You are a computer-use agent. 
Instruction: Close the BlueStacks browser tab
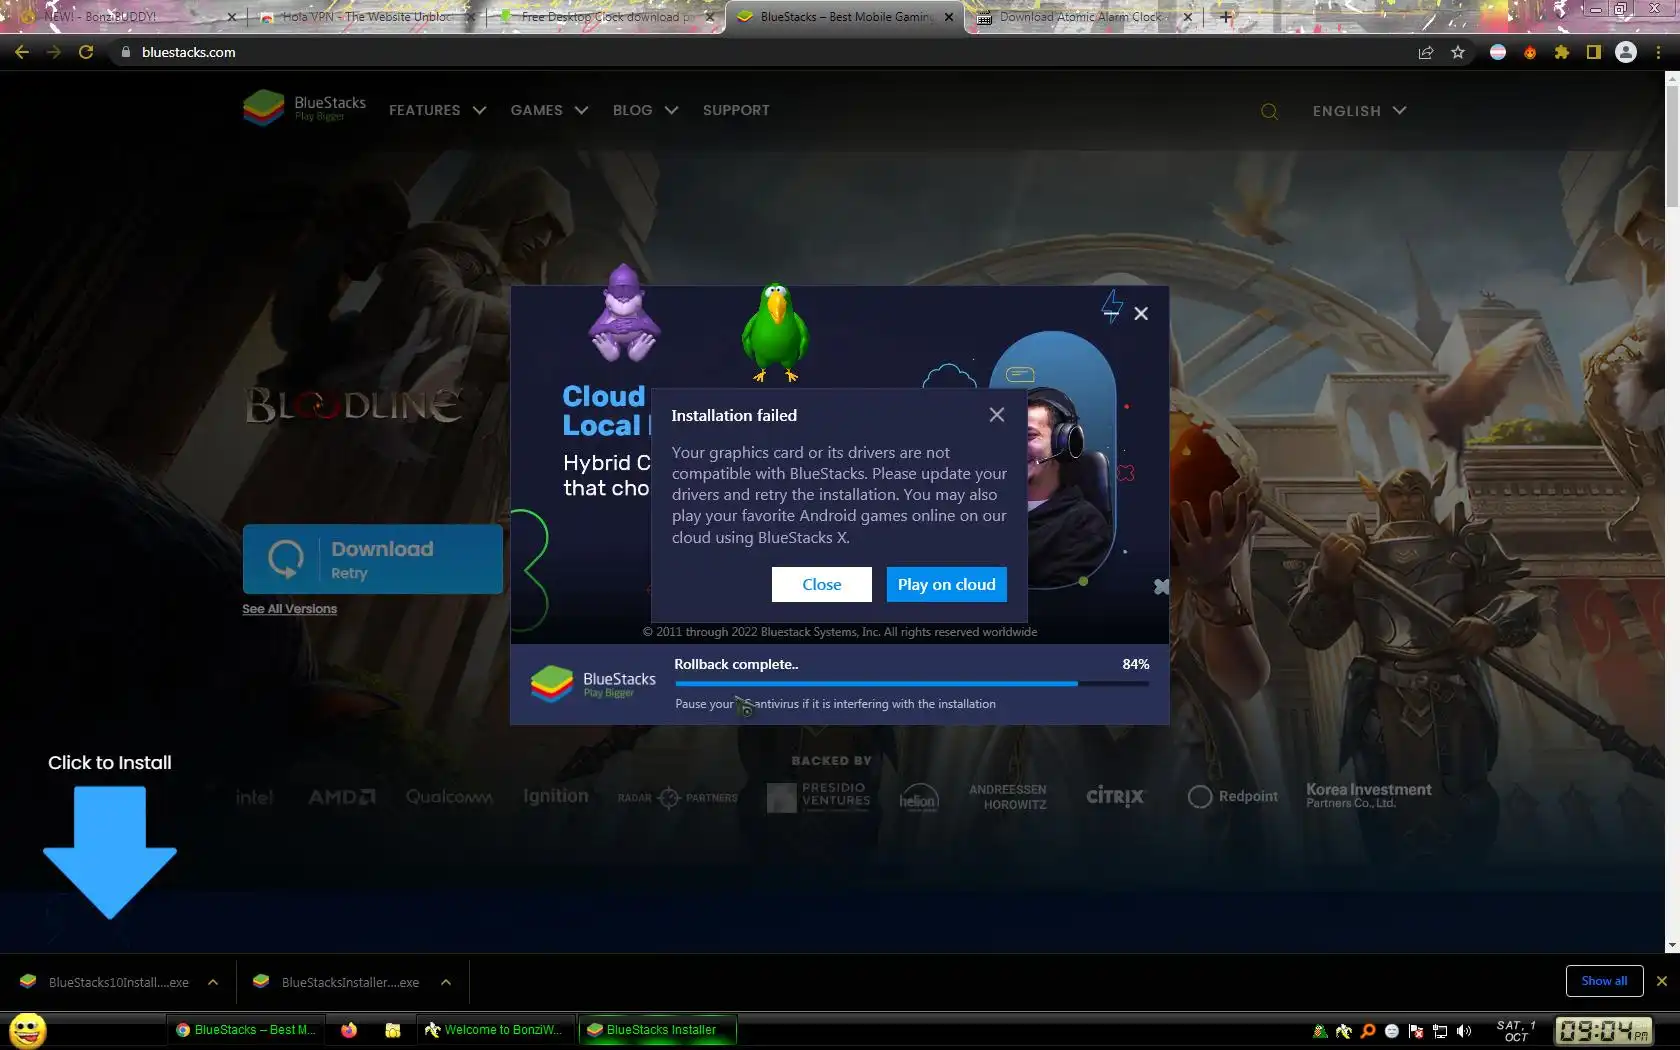[948, 17]
